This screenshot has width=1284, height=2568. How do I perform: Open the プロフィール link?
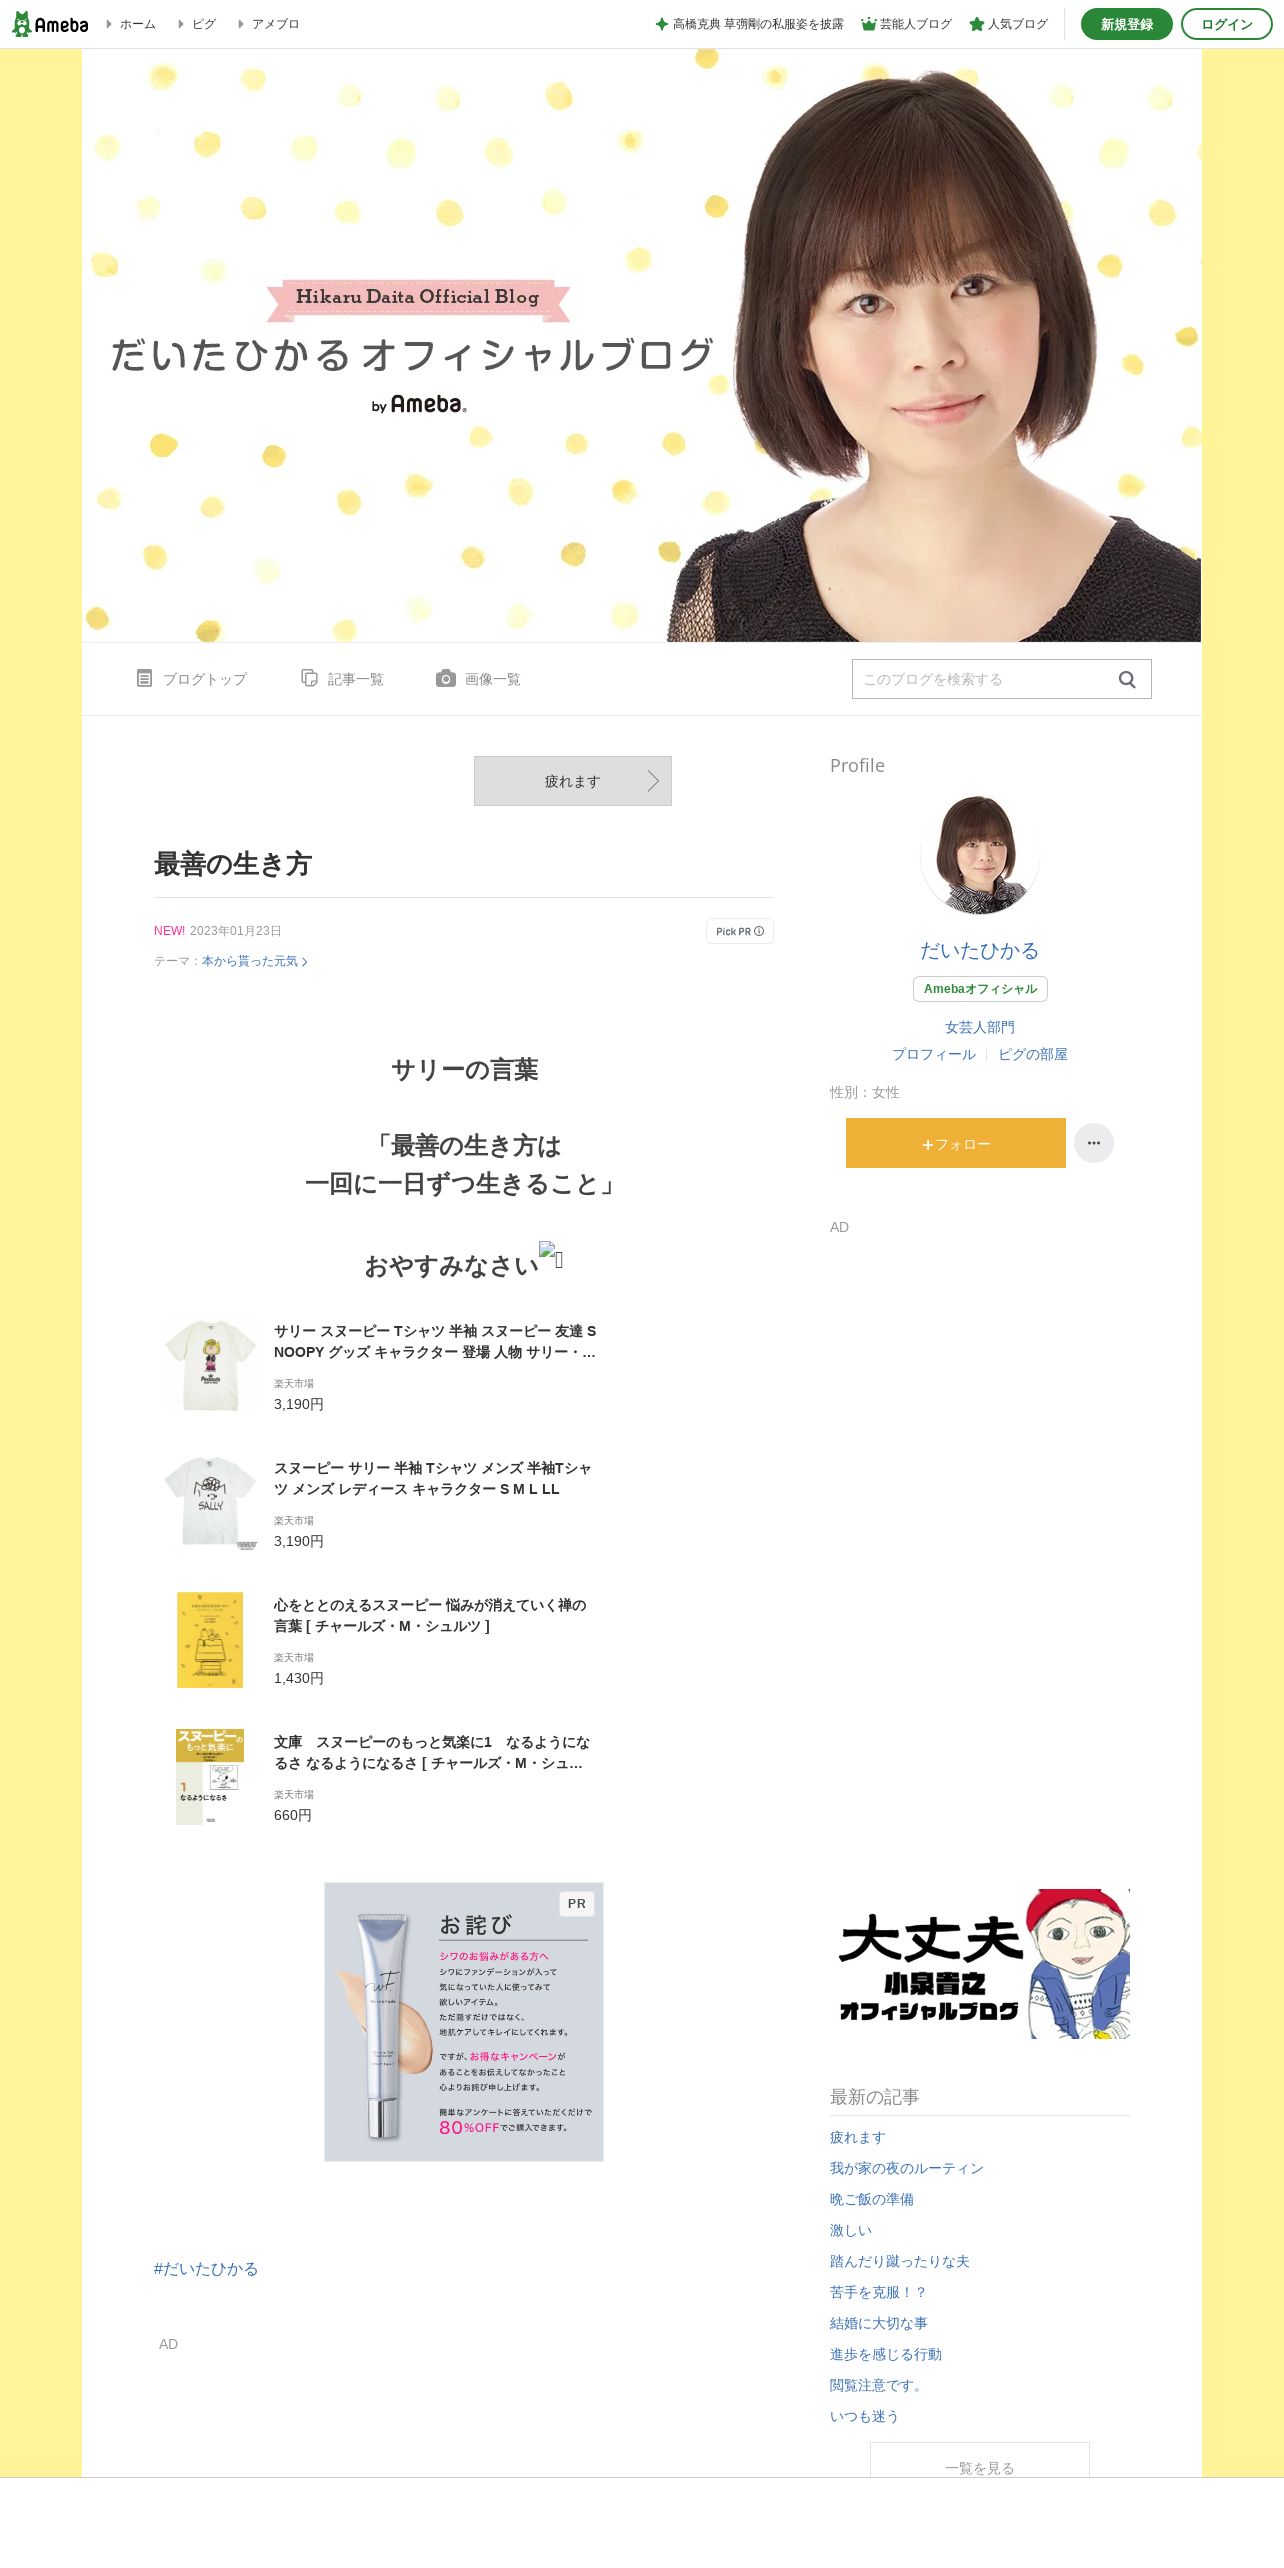[934, 1054]
